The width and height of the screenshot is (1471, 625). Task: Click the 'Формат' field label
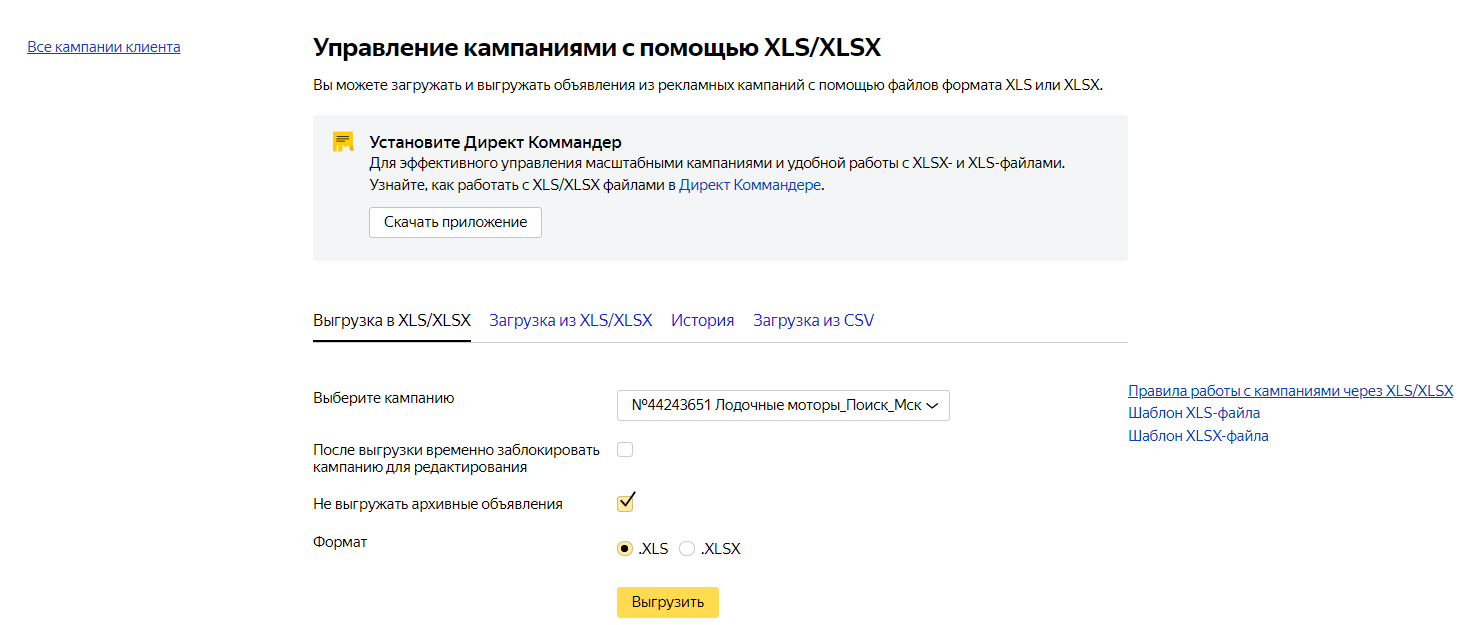340,542
